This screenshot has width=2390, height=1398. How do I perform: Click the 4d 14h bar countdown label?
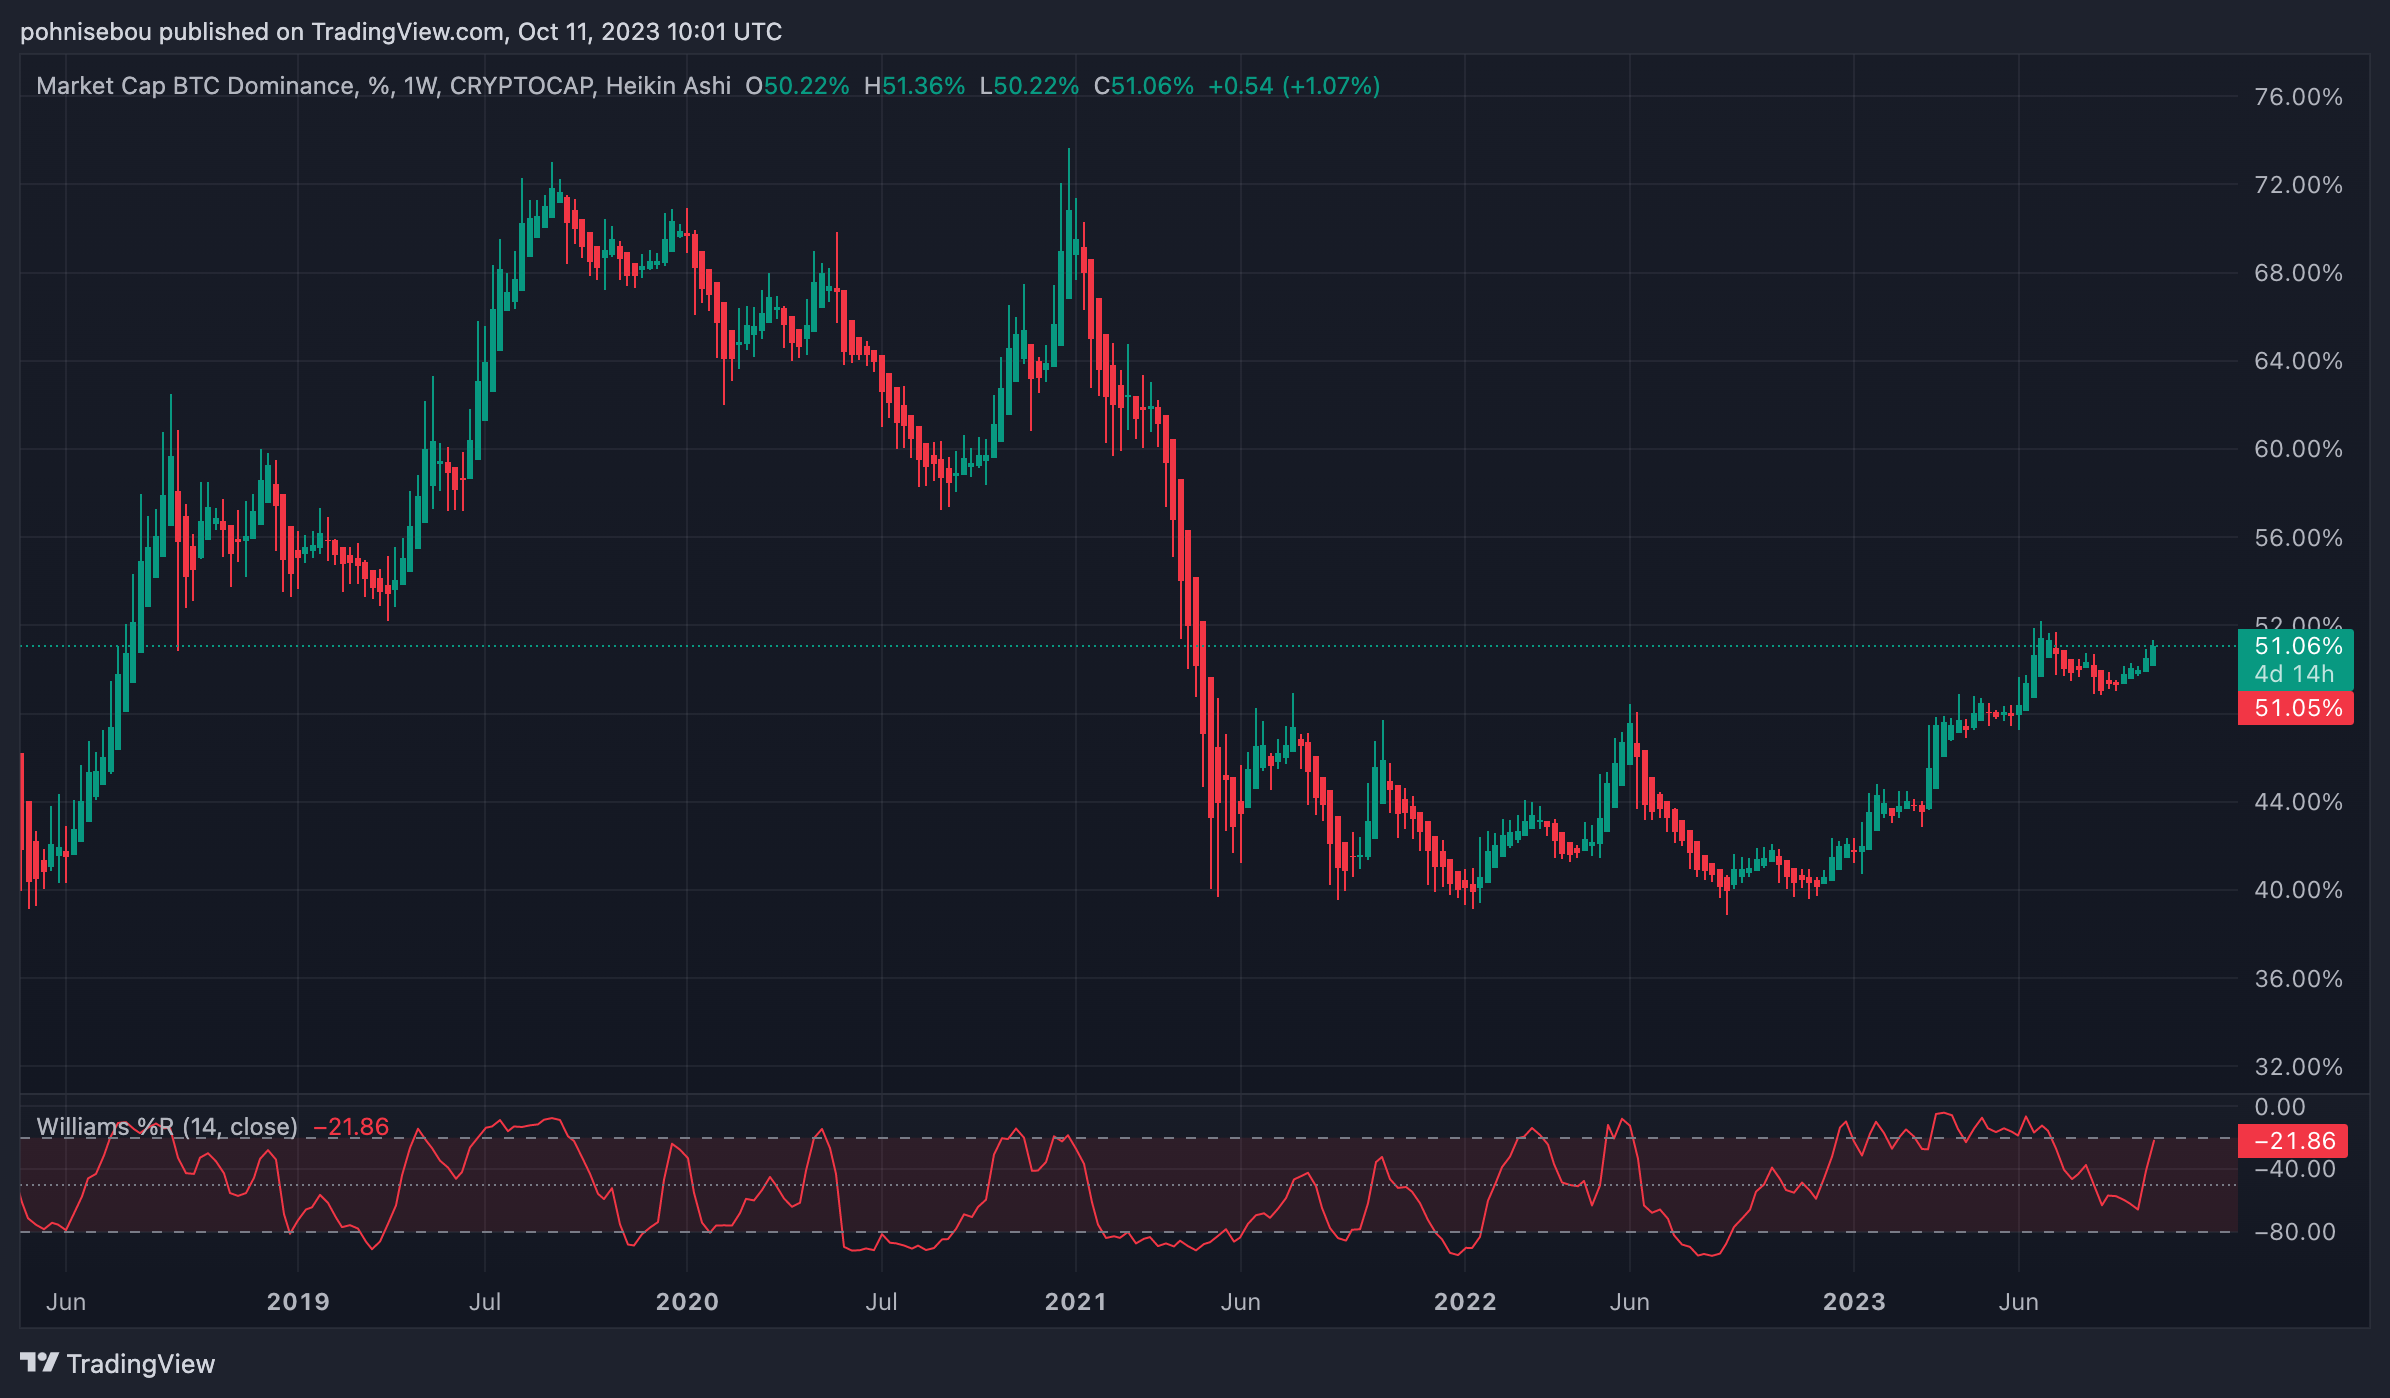point(2294,674)
